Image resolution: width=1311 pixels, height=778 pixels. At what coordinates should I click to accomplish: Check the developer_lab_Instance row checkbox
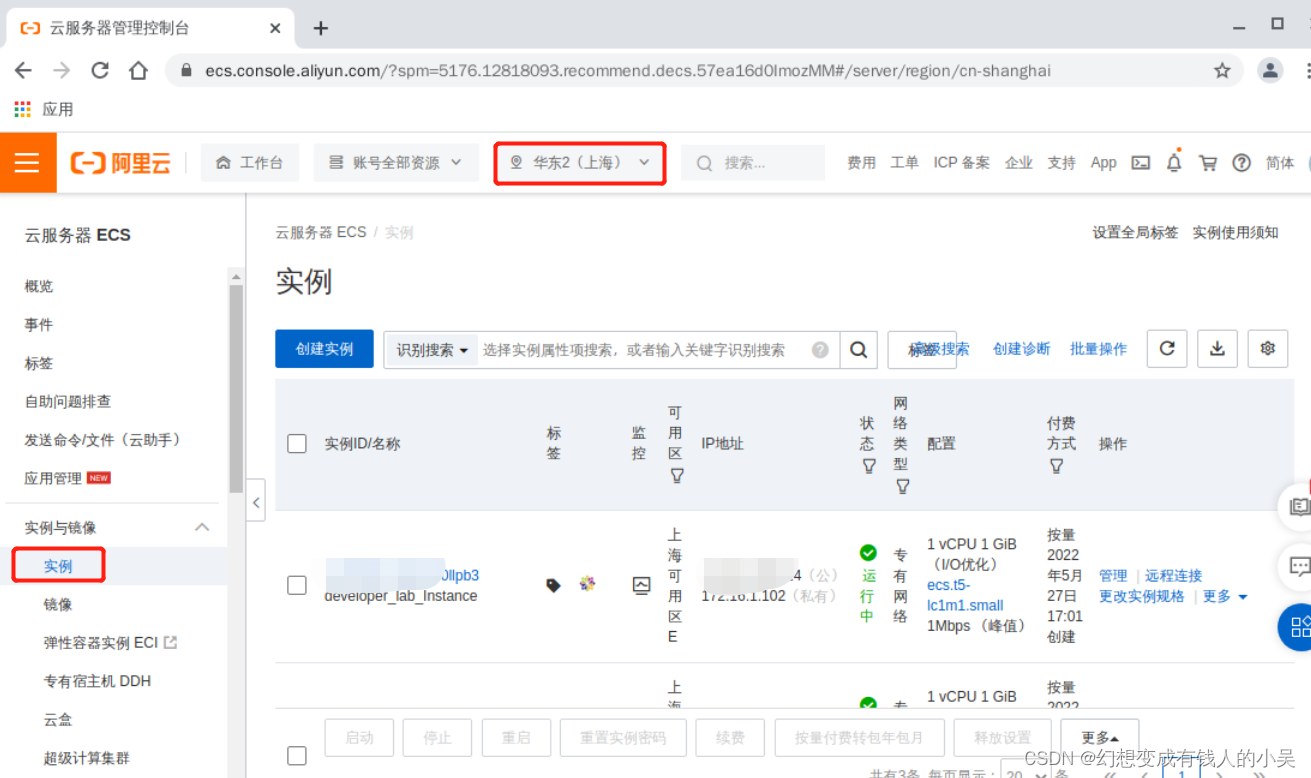(297, 585)
